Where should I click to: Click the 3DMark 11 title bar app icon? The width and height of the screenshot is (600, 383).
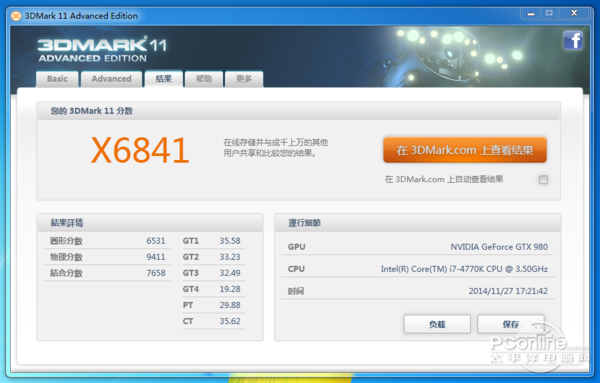(16, 16)
